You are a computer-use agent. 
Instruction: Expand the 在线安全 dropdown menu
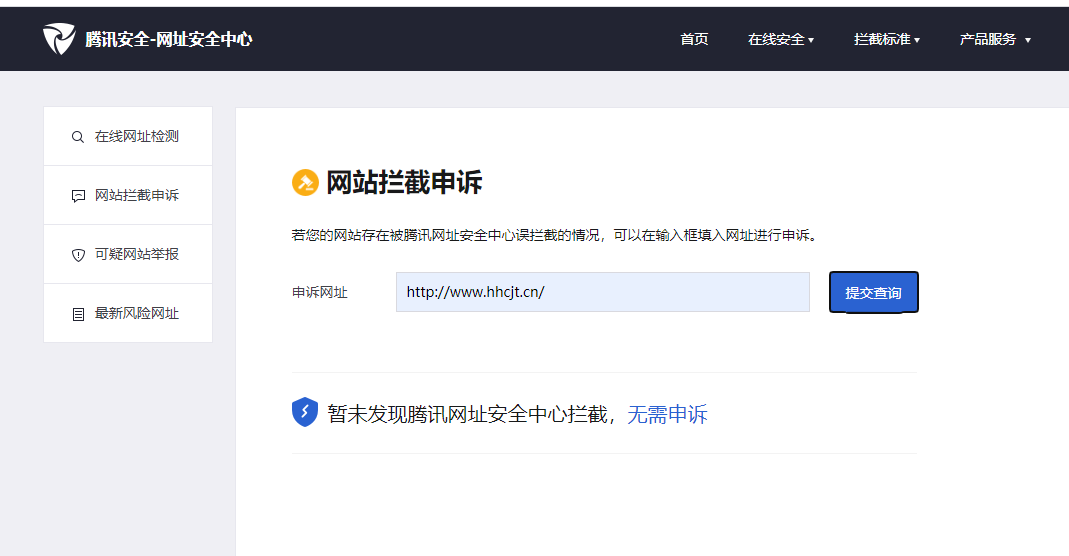pyautogui.click(x=781, y=40)
